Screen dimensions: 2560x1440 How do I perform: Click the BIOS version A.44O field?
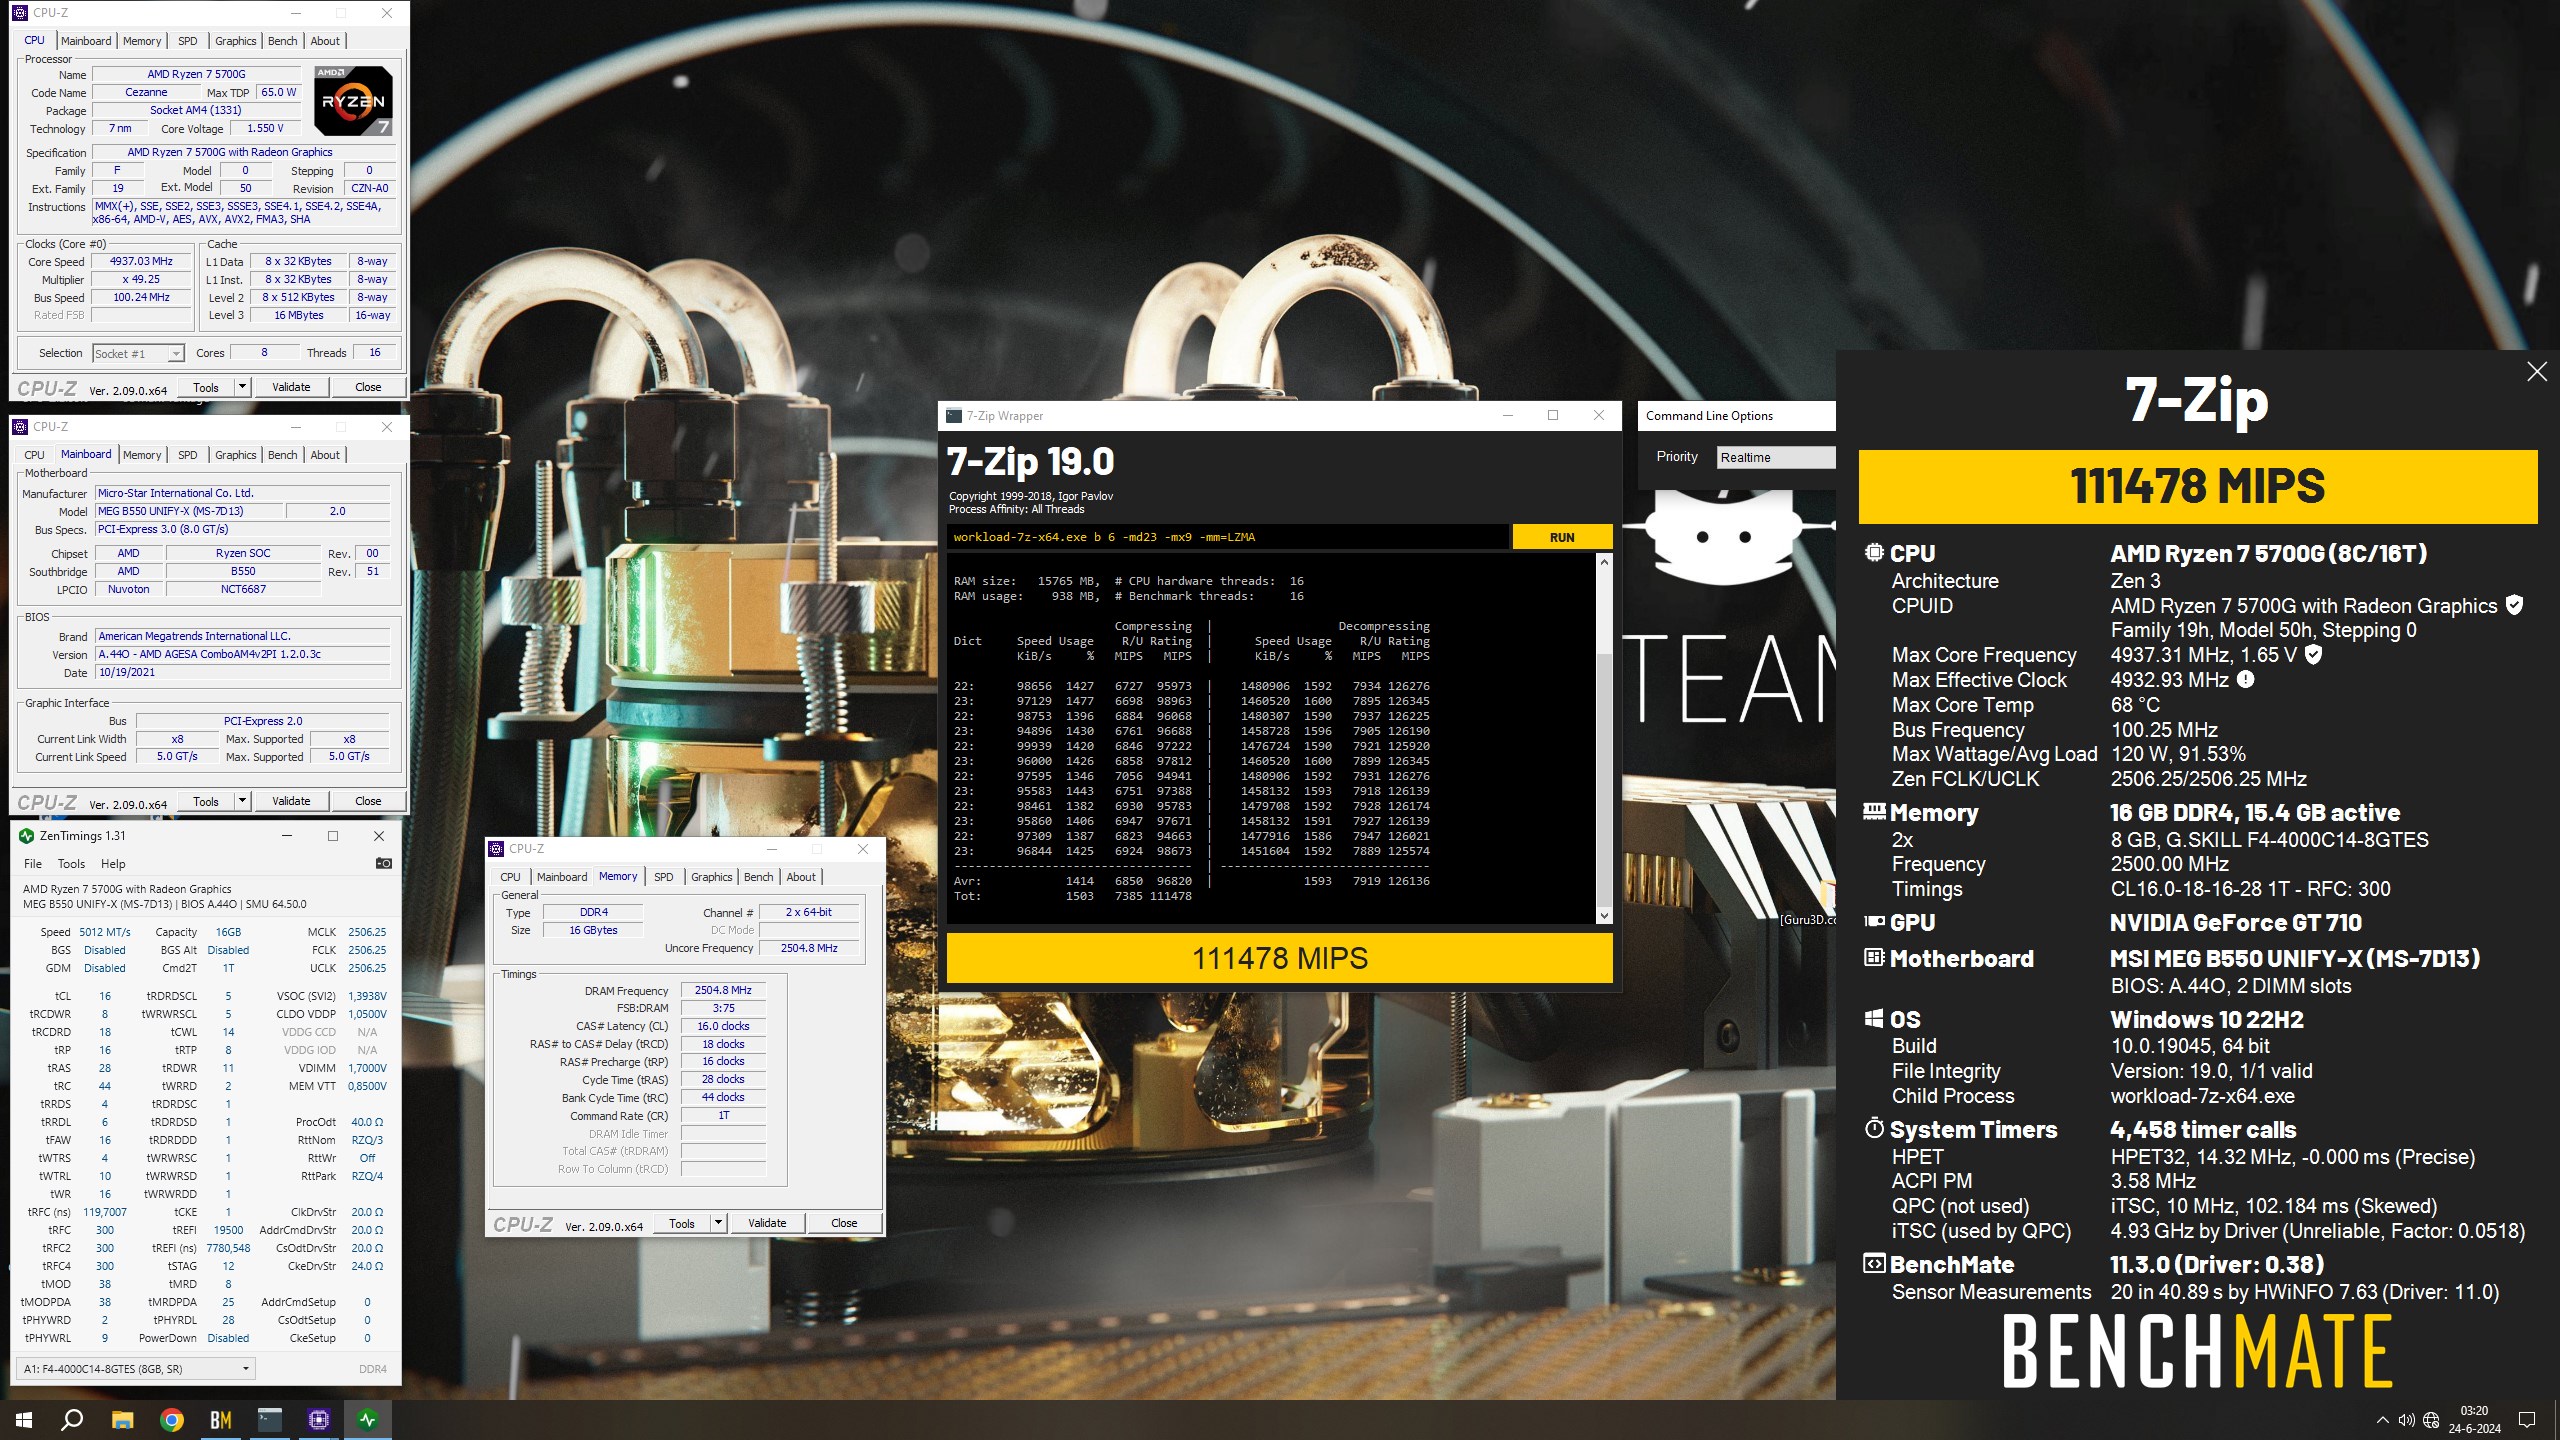242,654
